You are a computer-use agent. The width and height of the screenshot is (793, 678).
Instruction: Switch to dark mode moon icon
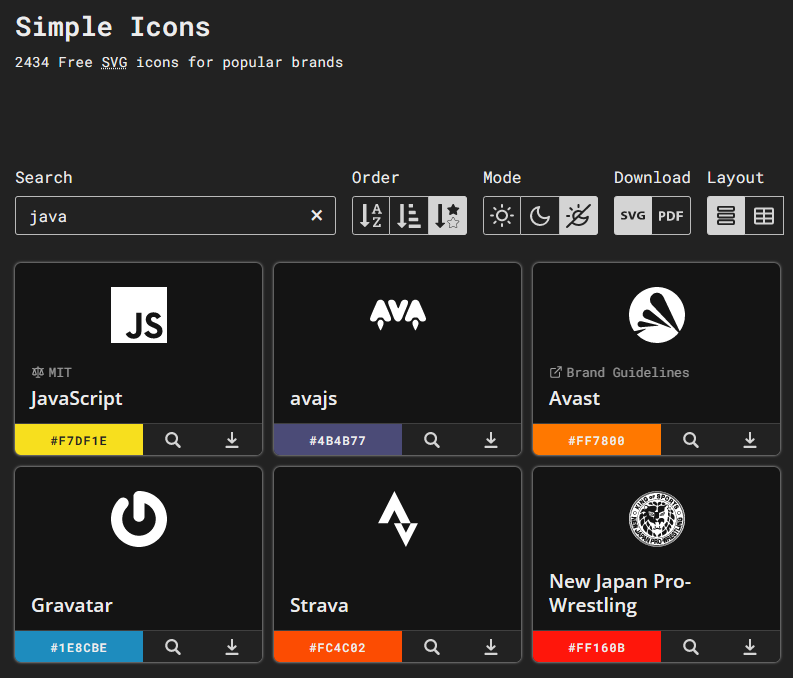(540, 216)
